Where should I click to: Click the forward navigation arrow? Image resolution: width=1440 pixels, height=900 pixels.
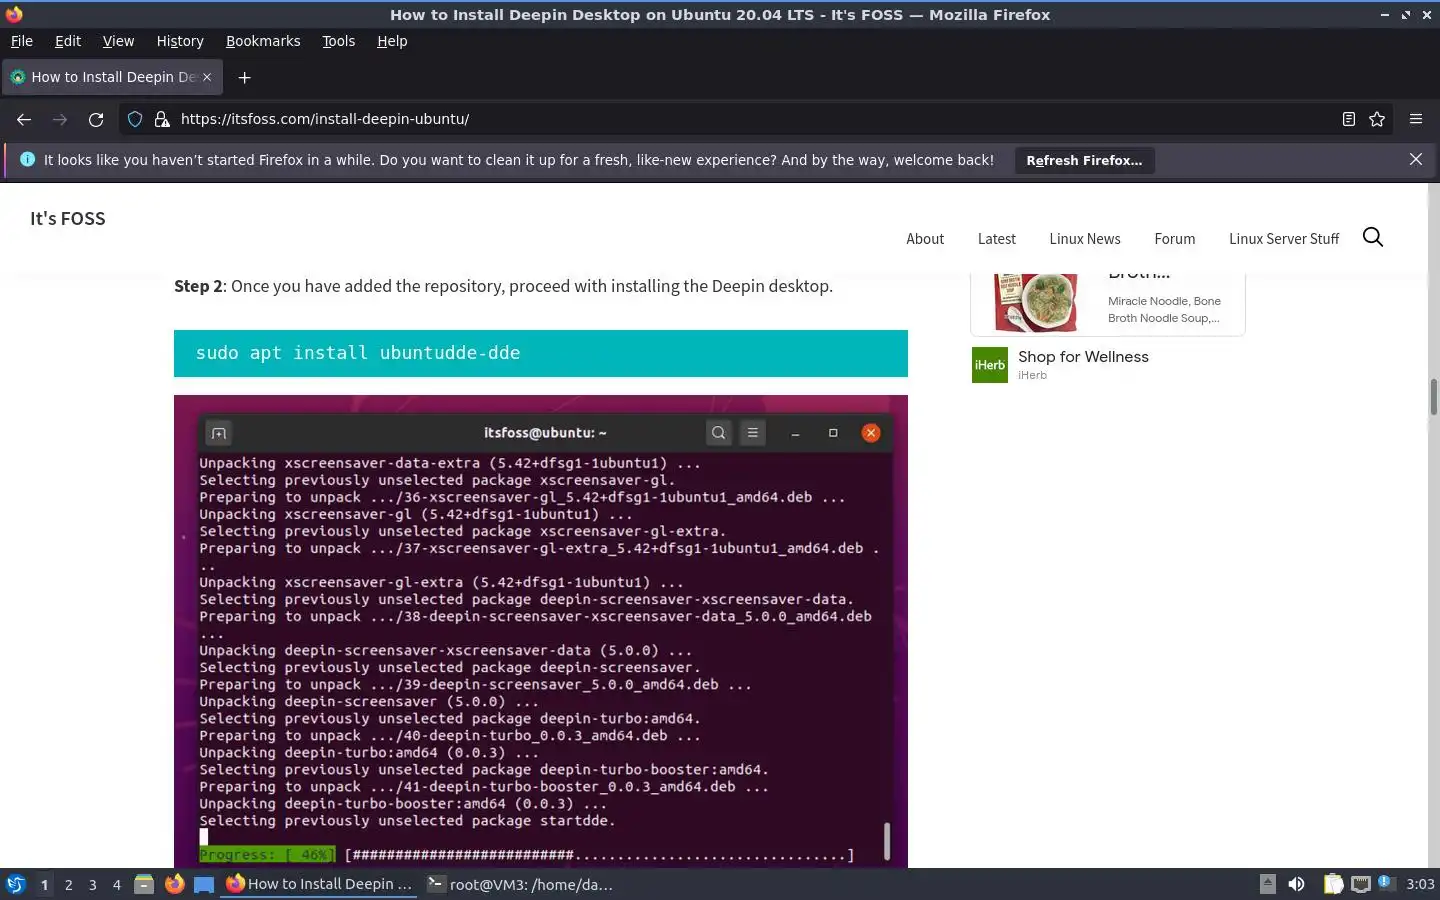(x=60, y=119)
